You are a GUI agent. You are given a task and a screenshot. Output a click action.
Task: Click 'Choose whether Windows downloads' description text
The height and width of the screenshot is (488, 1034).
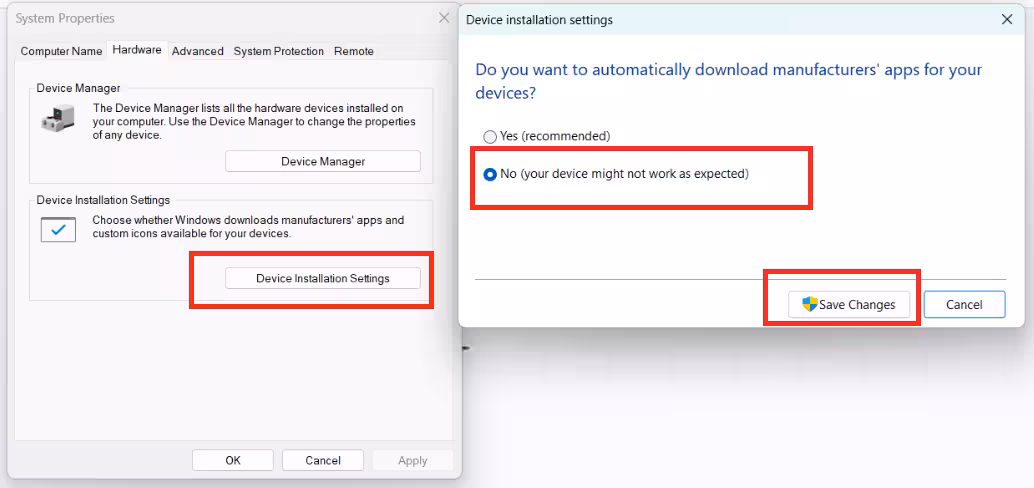click(249, 227)
